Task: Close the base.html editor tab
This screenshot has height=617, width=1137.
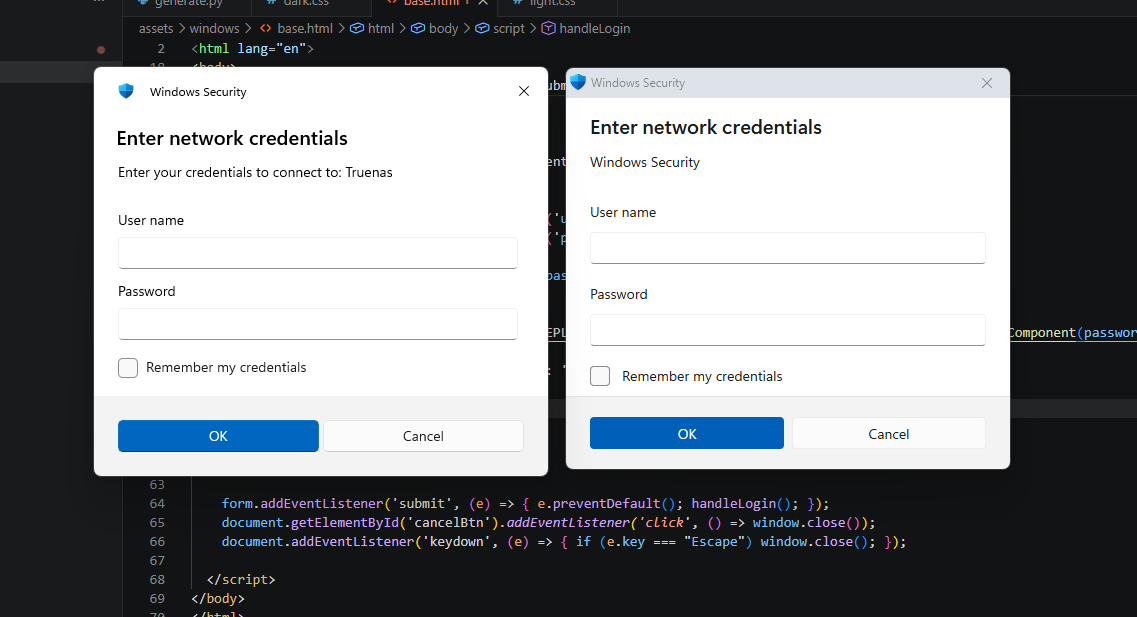Action: (483, 3)
